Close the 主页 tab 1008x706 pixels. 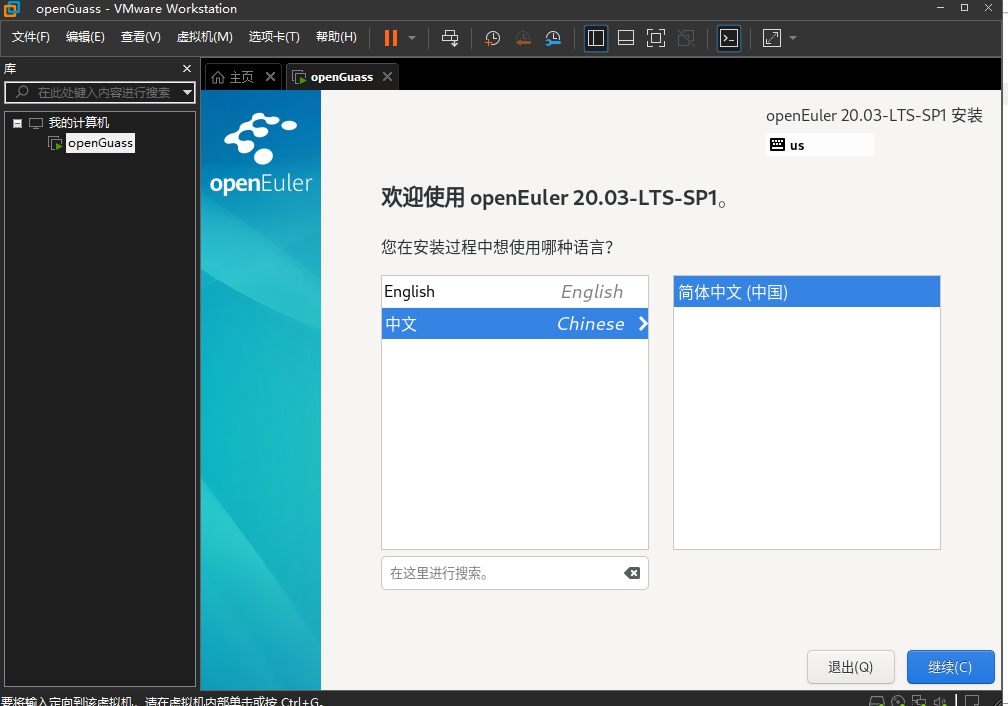pos(271,77)
